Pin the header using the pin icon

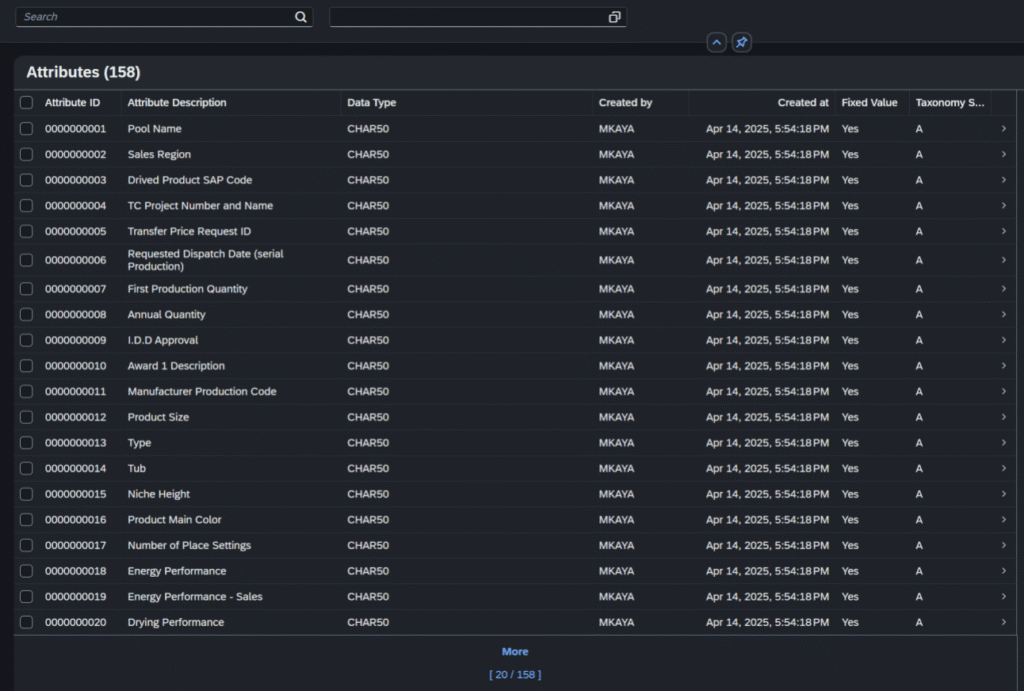tap(741, 43)
